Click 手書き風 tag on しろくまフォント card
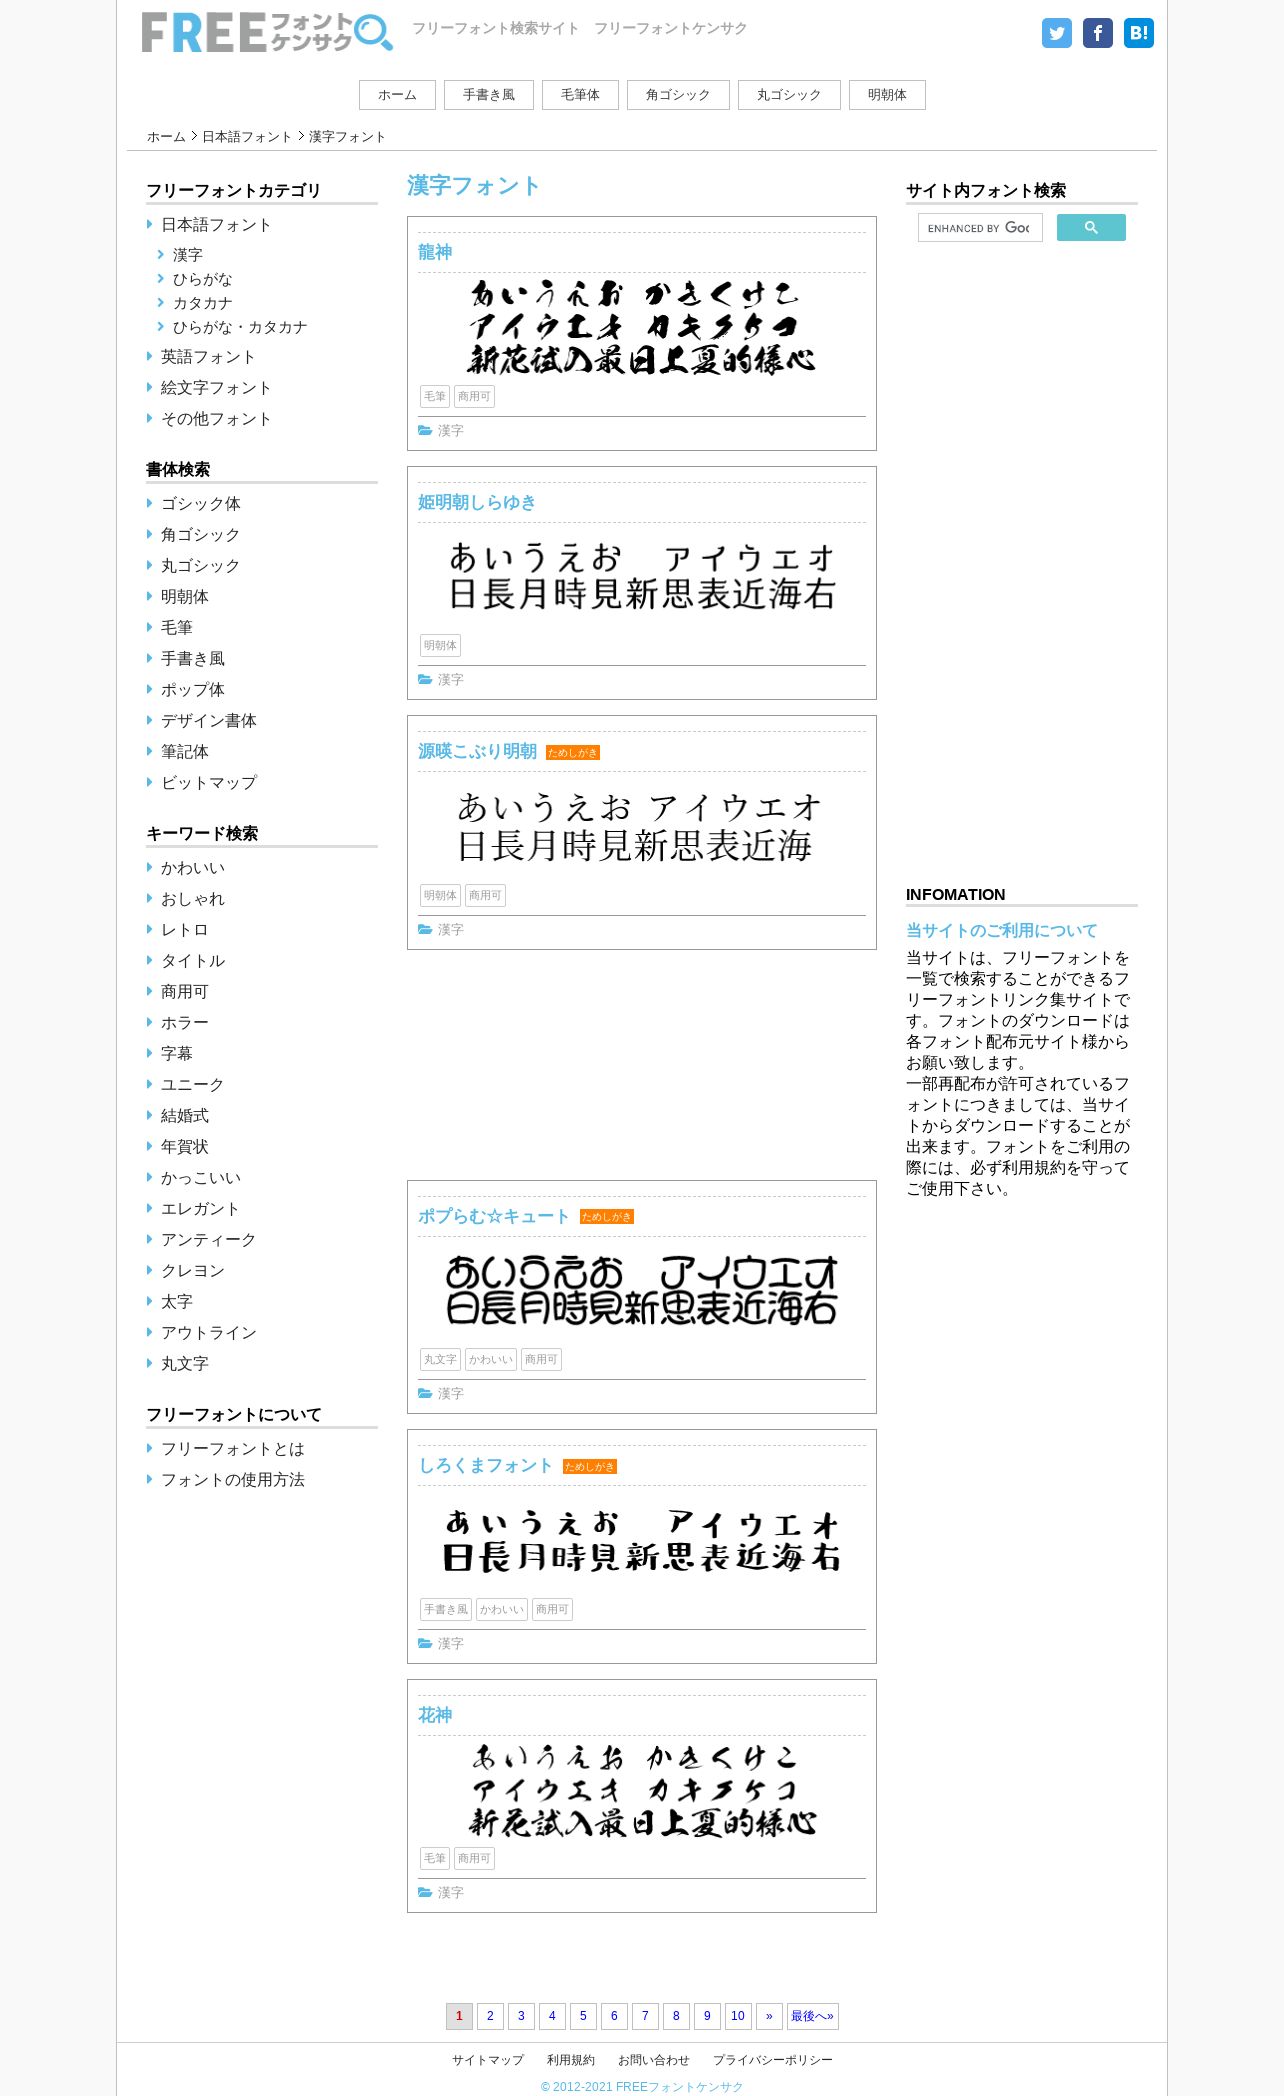Viewport: 1284px width, 2096px height. coord(446,1610)
